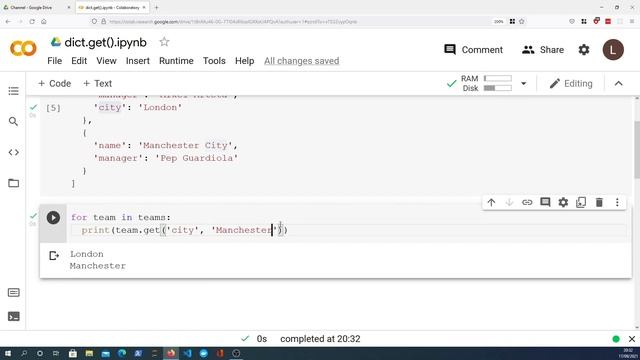Close the execution status bar
This screenshot has height=360, width=640.
pyautogui.click(x=631, y=339)
